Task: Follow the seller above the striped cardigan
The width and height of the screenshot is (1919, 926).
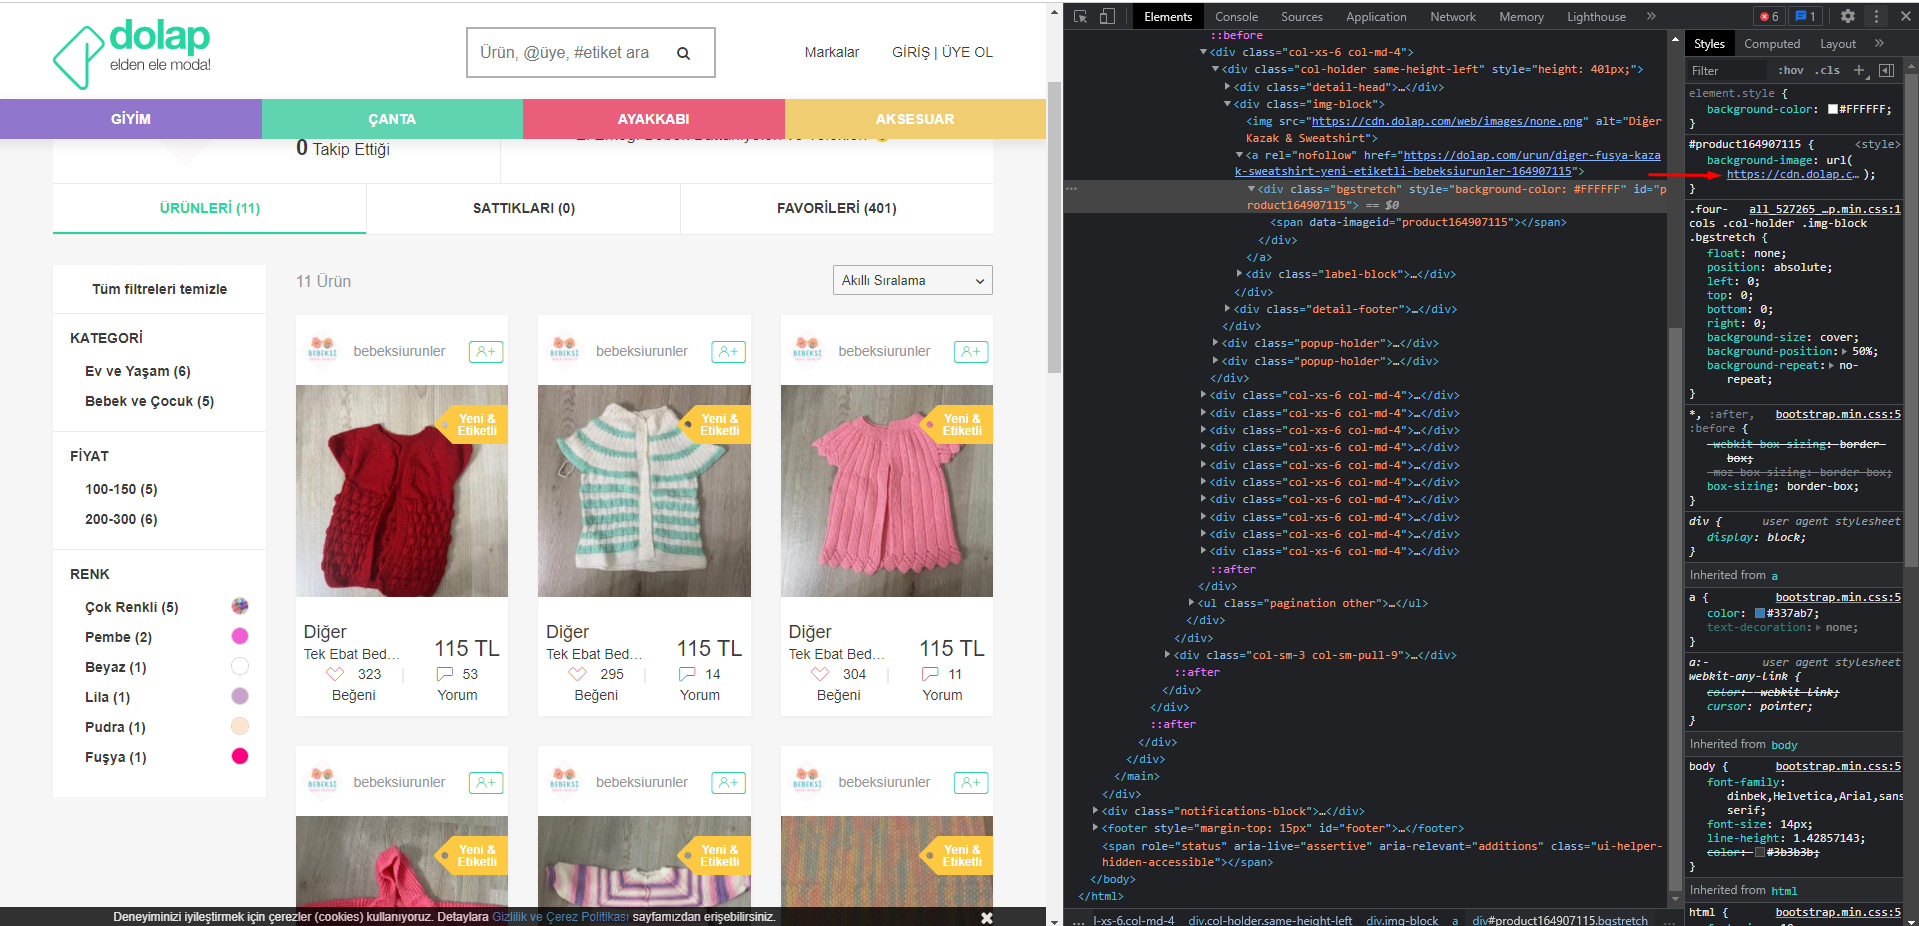Action: tap(729, 351)
